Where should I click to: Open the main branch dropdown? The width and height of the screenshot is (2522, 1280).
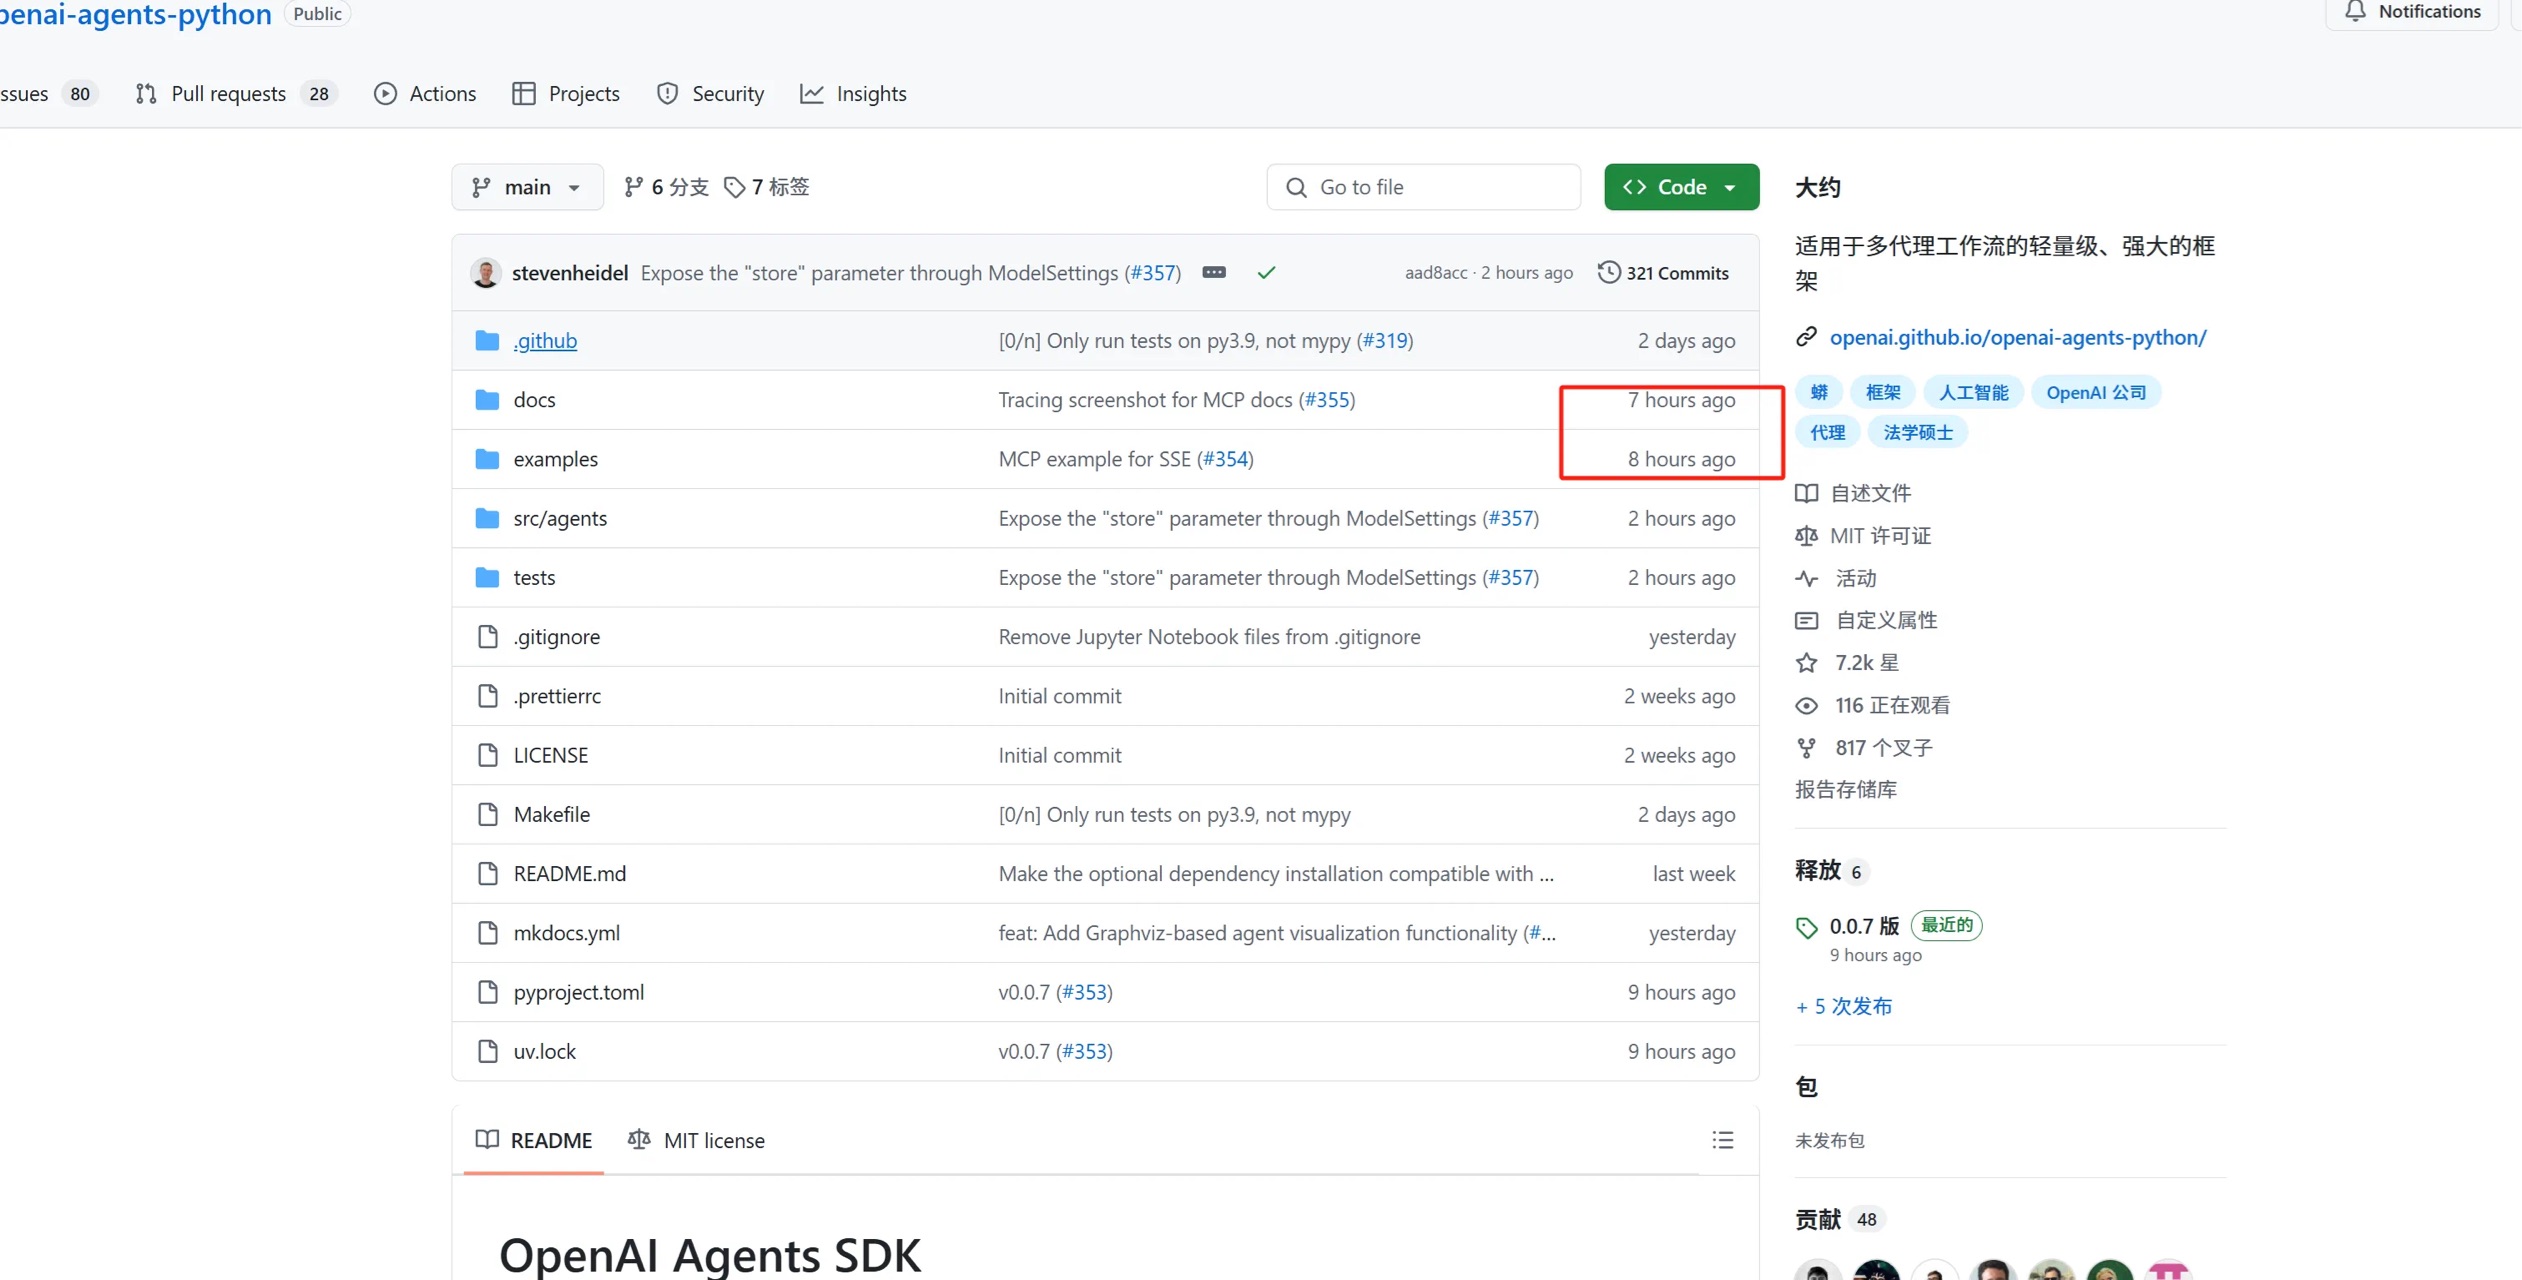tap(527, 186)
